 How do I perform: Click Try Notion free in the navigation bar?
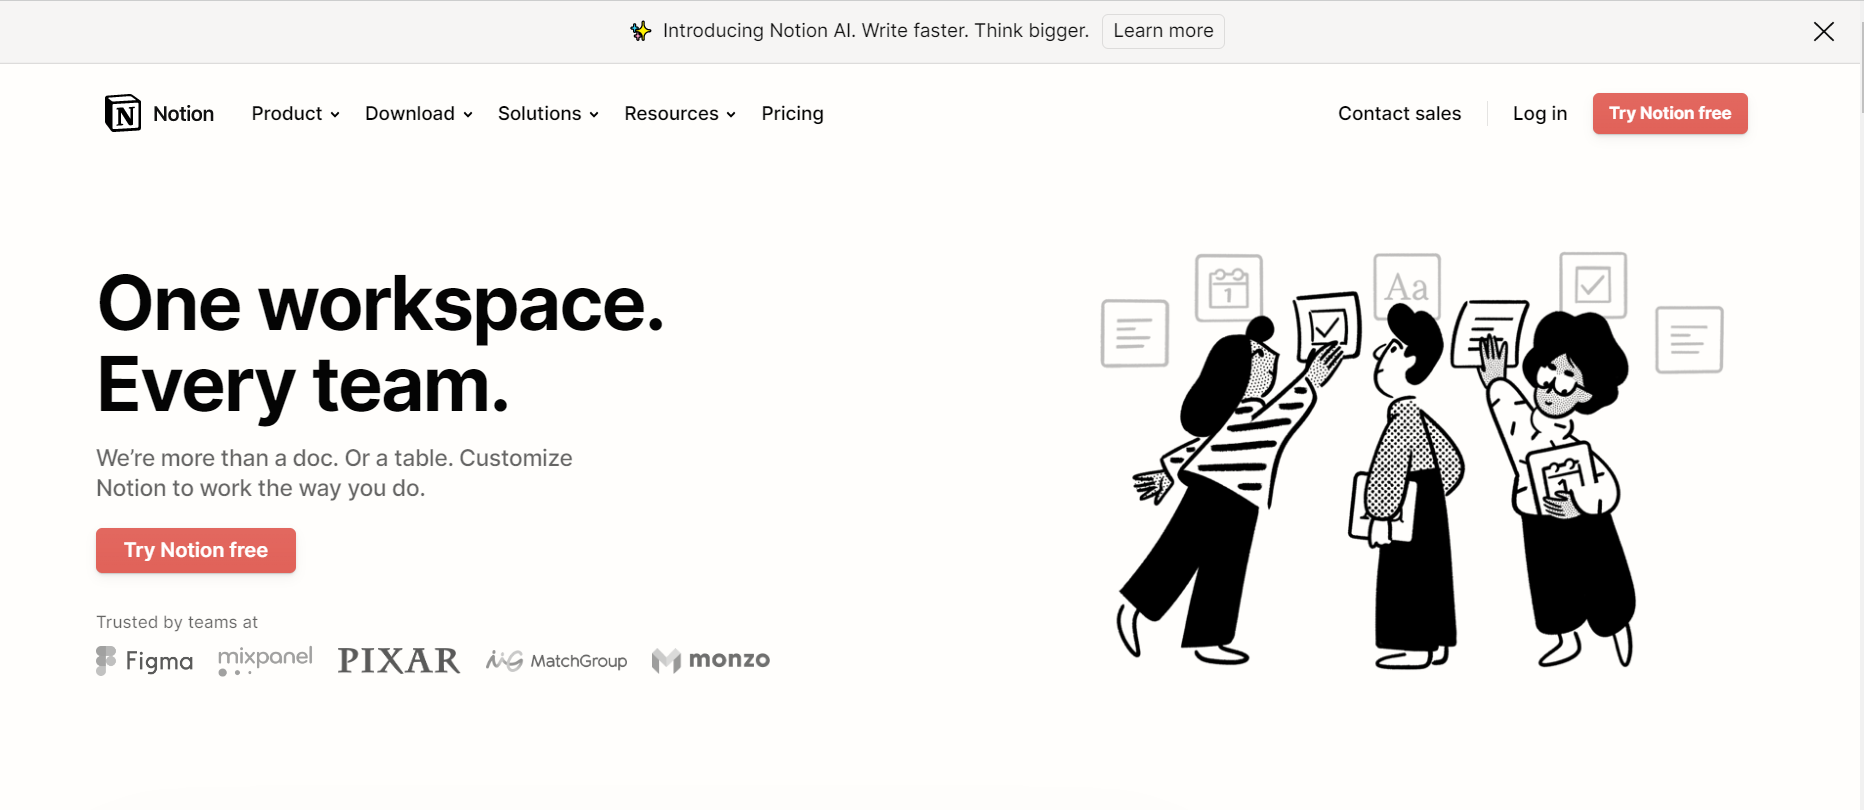click(x=1670, y=114)
